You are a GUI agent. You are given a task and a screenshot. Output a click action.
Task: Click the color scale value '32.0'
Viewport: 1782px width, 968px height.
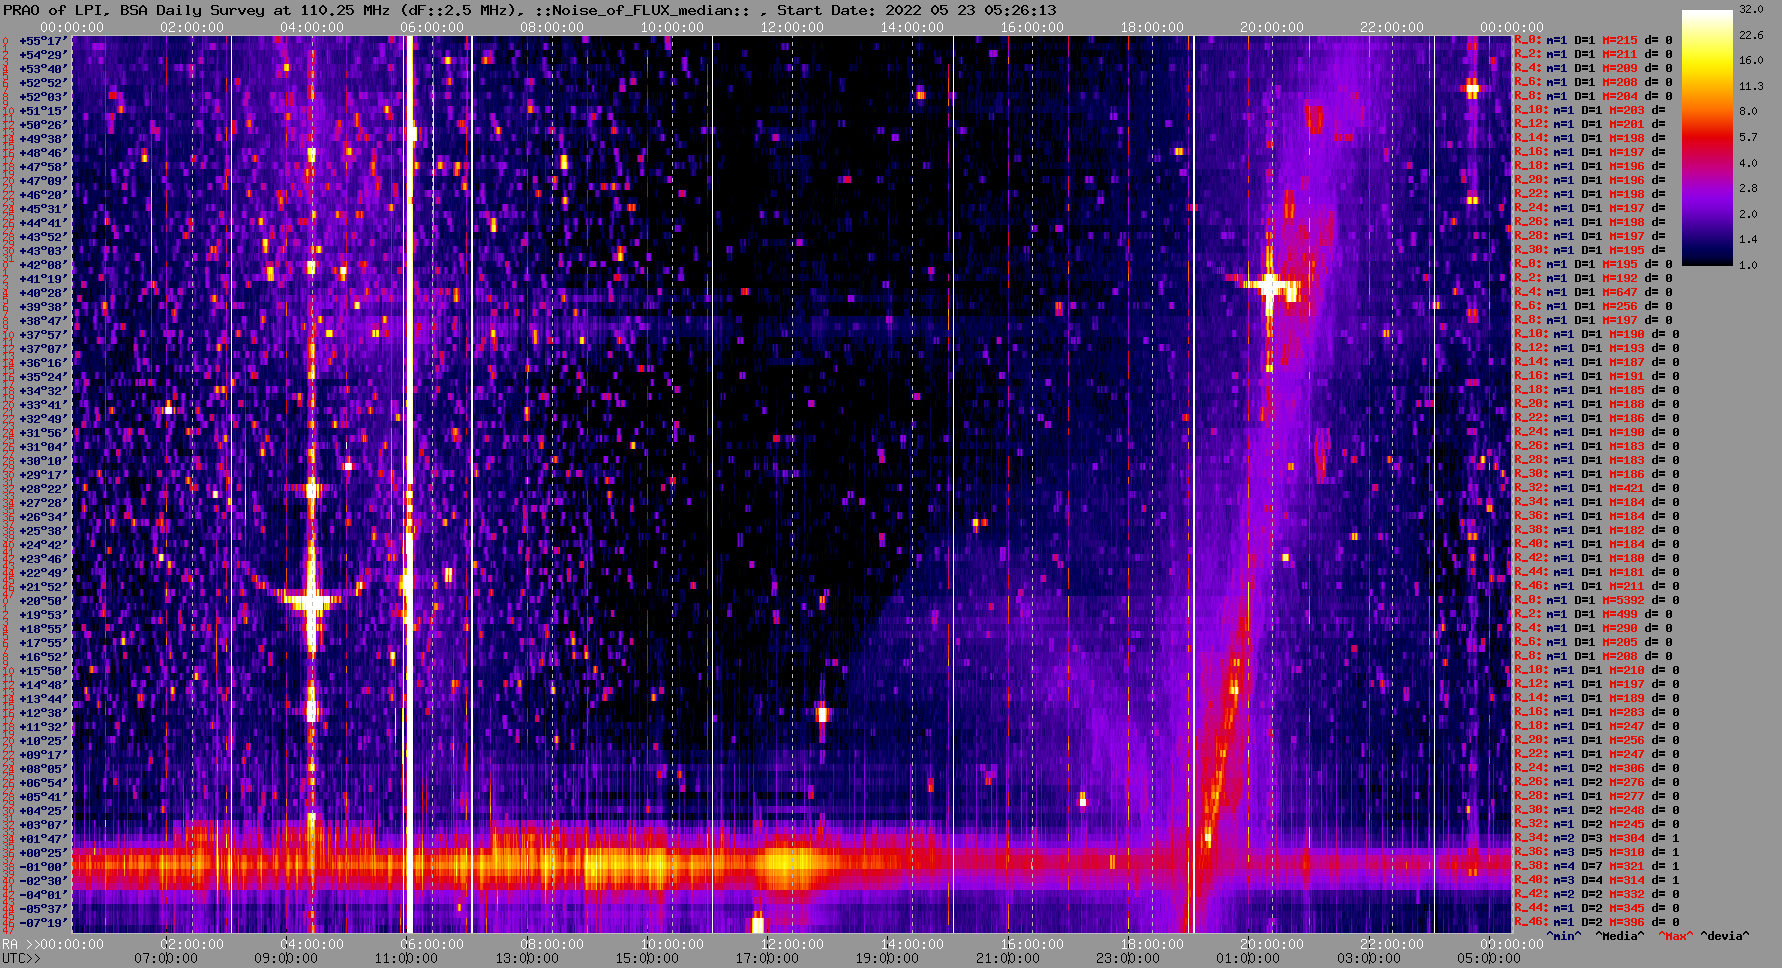pos(1751,9)
